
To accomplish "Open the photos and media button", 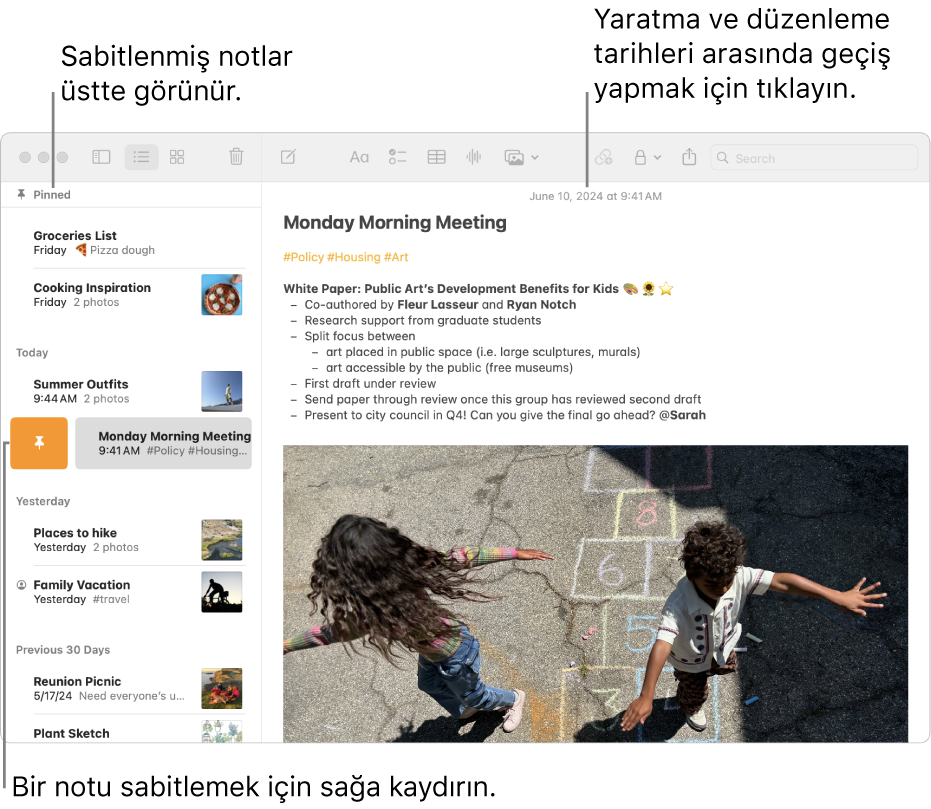I will (x=514, y=157).
